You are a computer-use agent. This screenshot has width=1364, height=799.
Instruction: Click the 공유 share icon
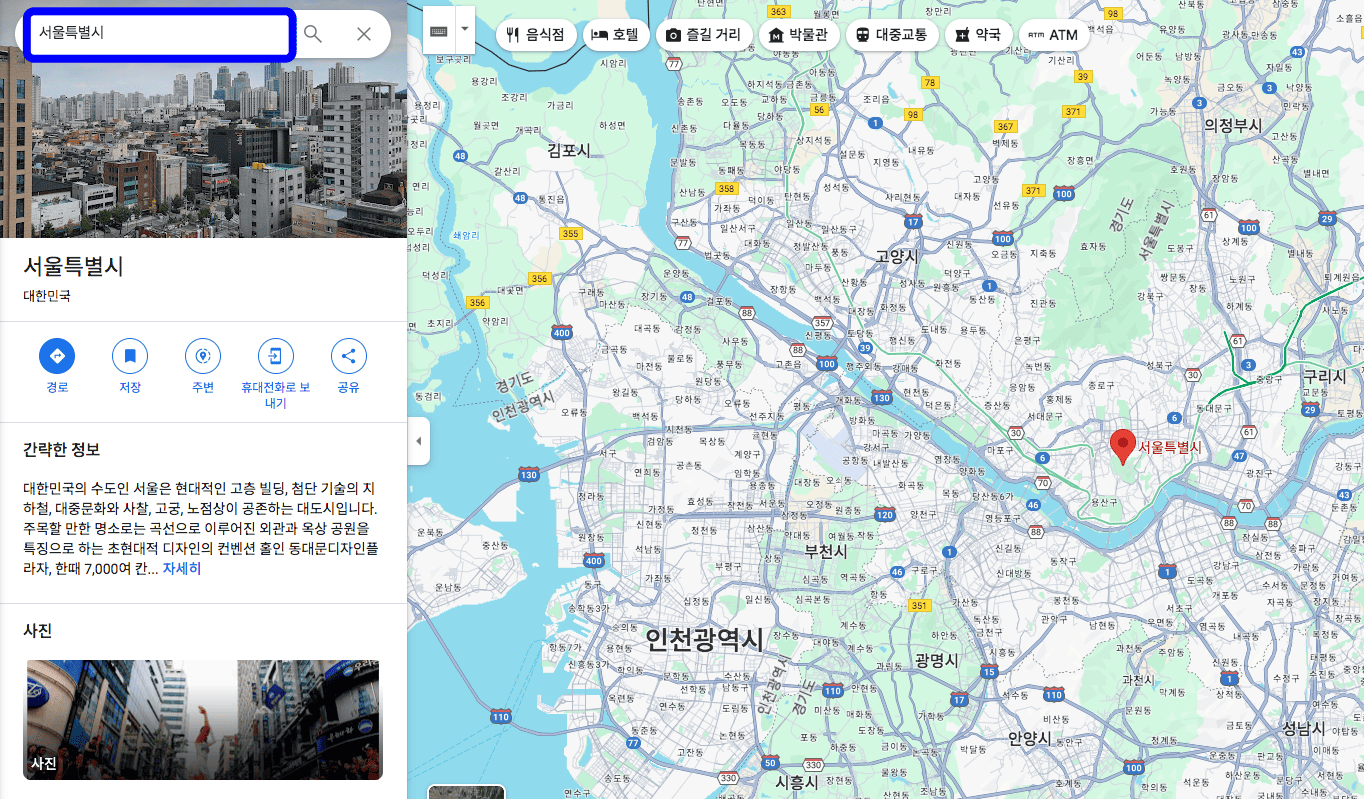click(x=349, y=356)
